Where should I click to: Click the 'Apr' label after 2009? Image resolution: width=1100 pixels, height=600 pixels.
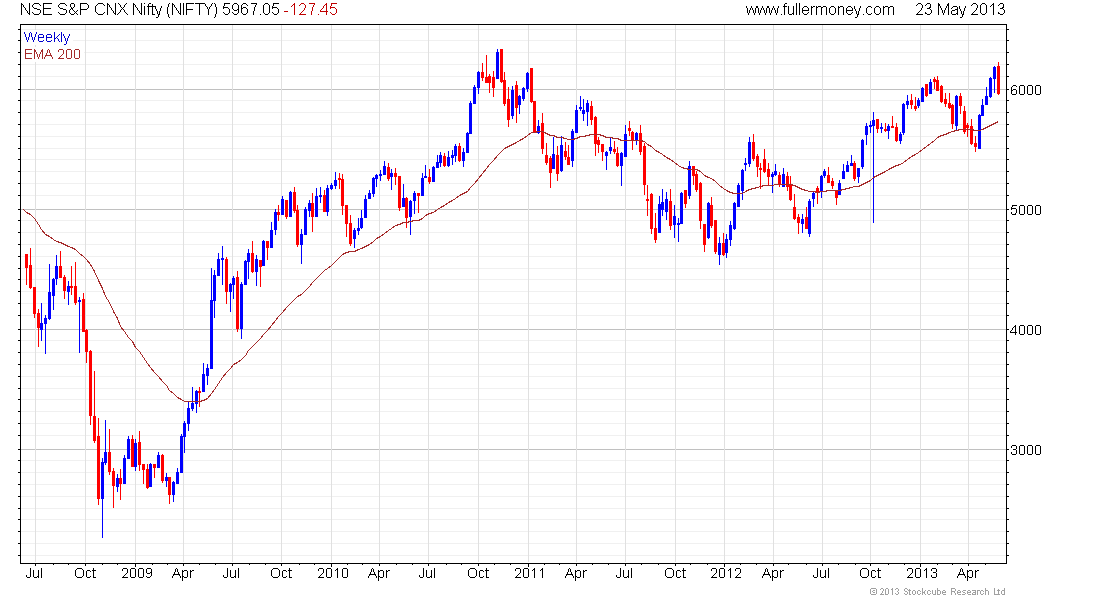[182, 574]
